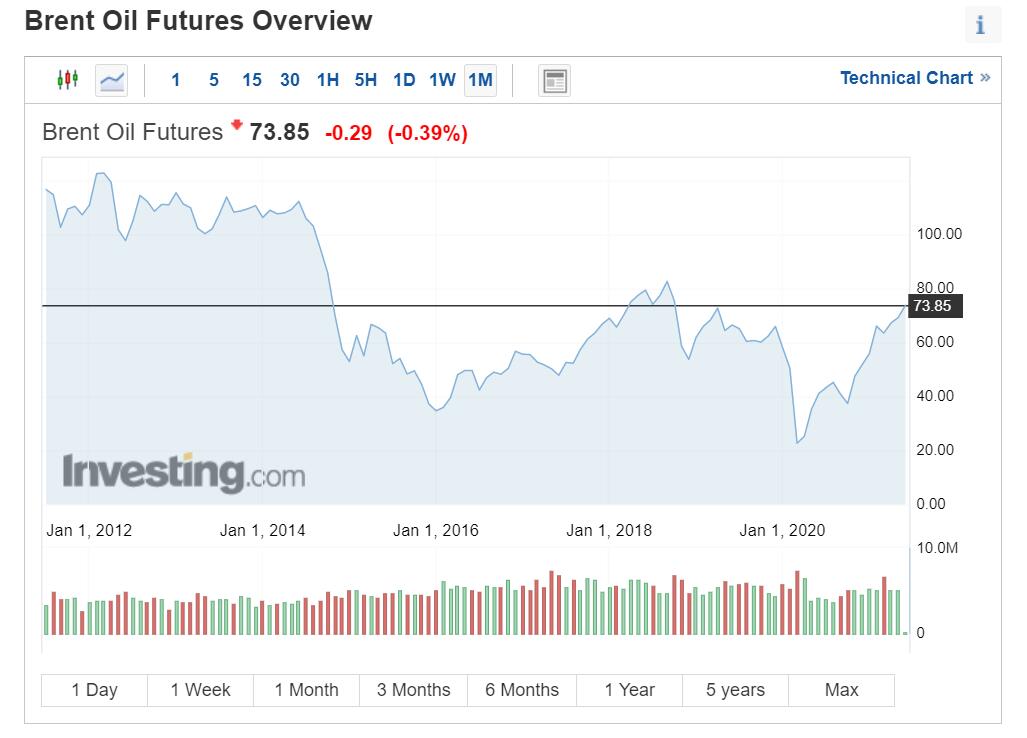1027x738 pixels.
Task: Click the 6 Months range button
Action: pyautogui.click(x=521, y=690)
